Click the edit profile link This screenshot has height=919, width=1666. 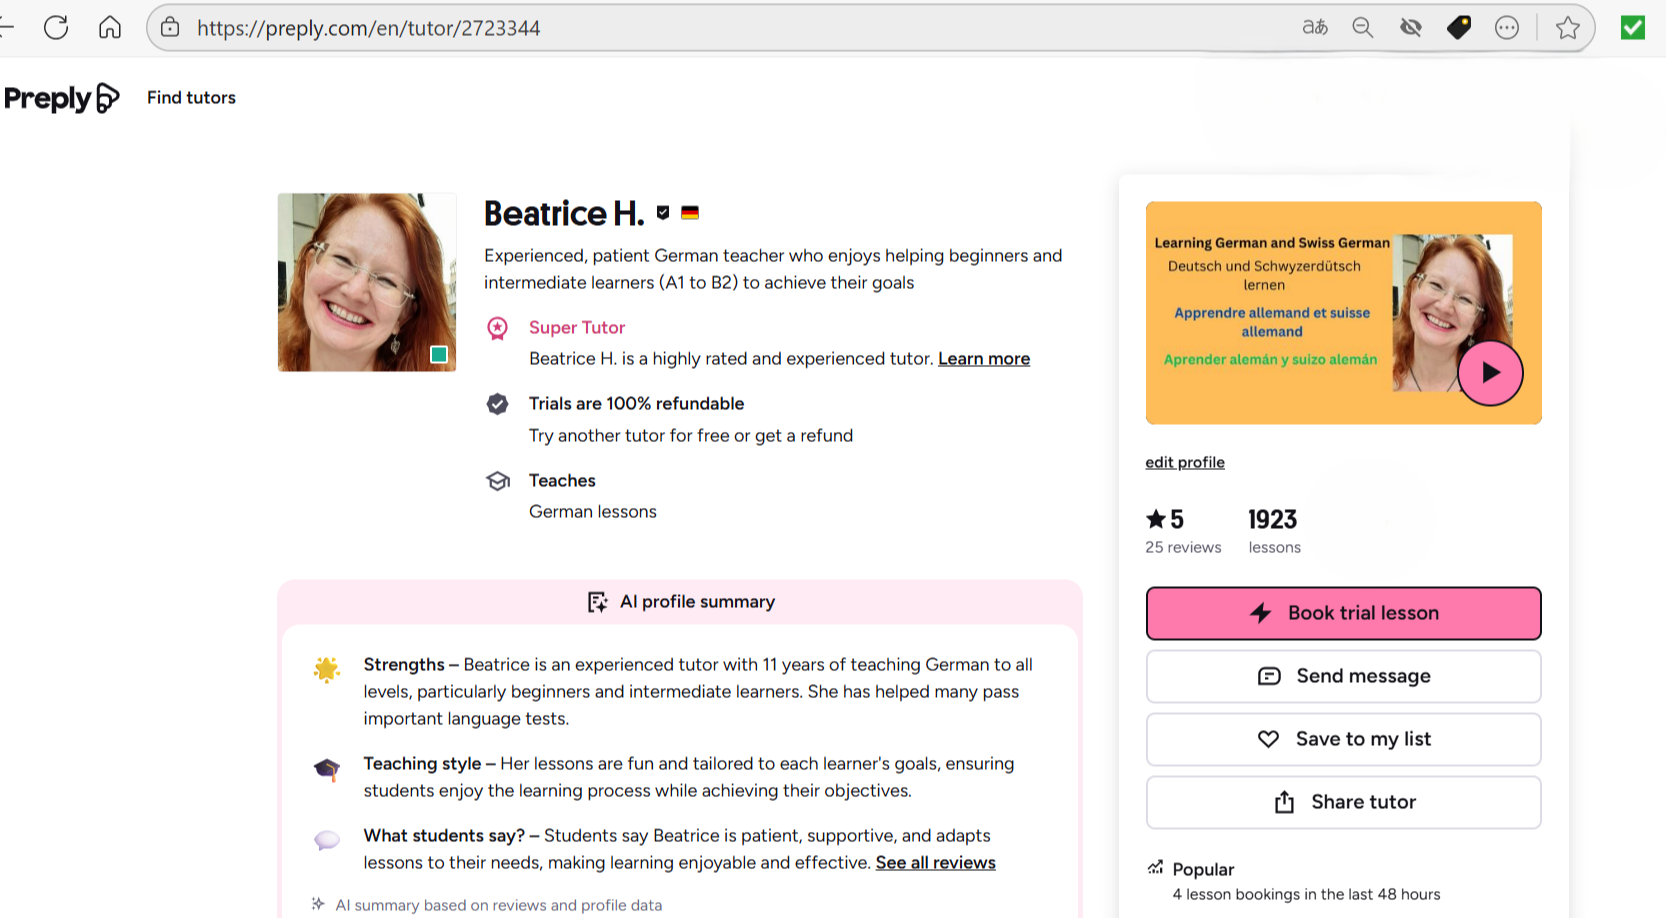[x=1185, y=462]
